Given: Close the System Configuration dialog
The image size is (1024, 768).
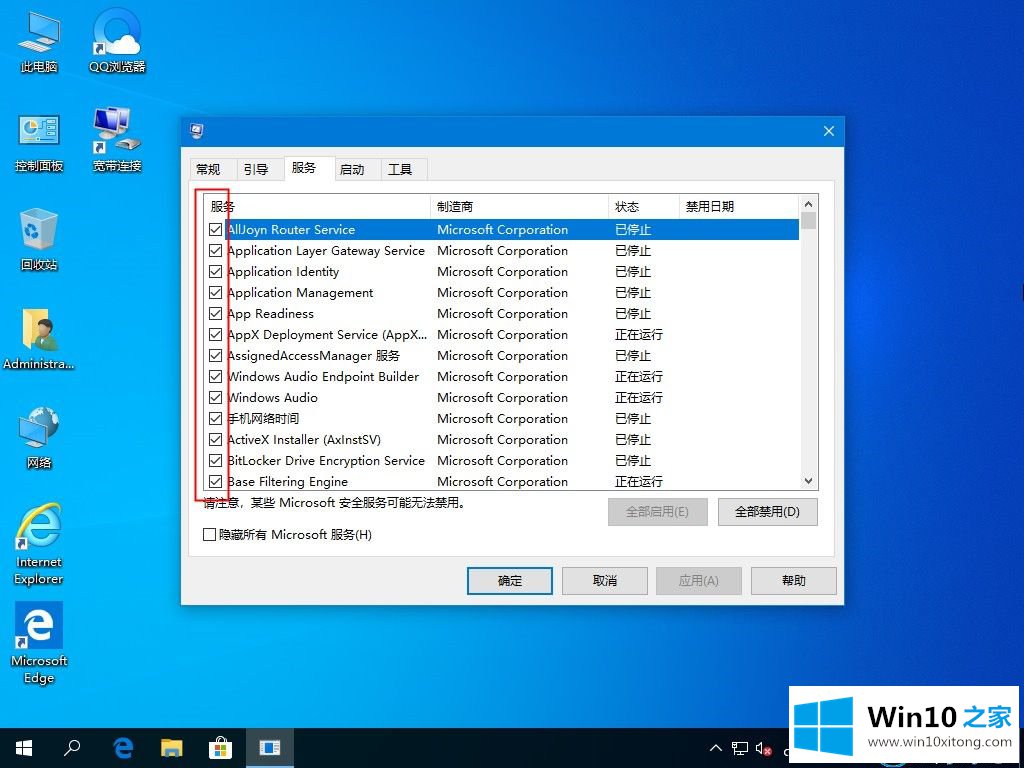Looking at the screenshot, I should (x=829, y=131).
